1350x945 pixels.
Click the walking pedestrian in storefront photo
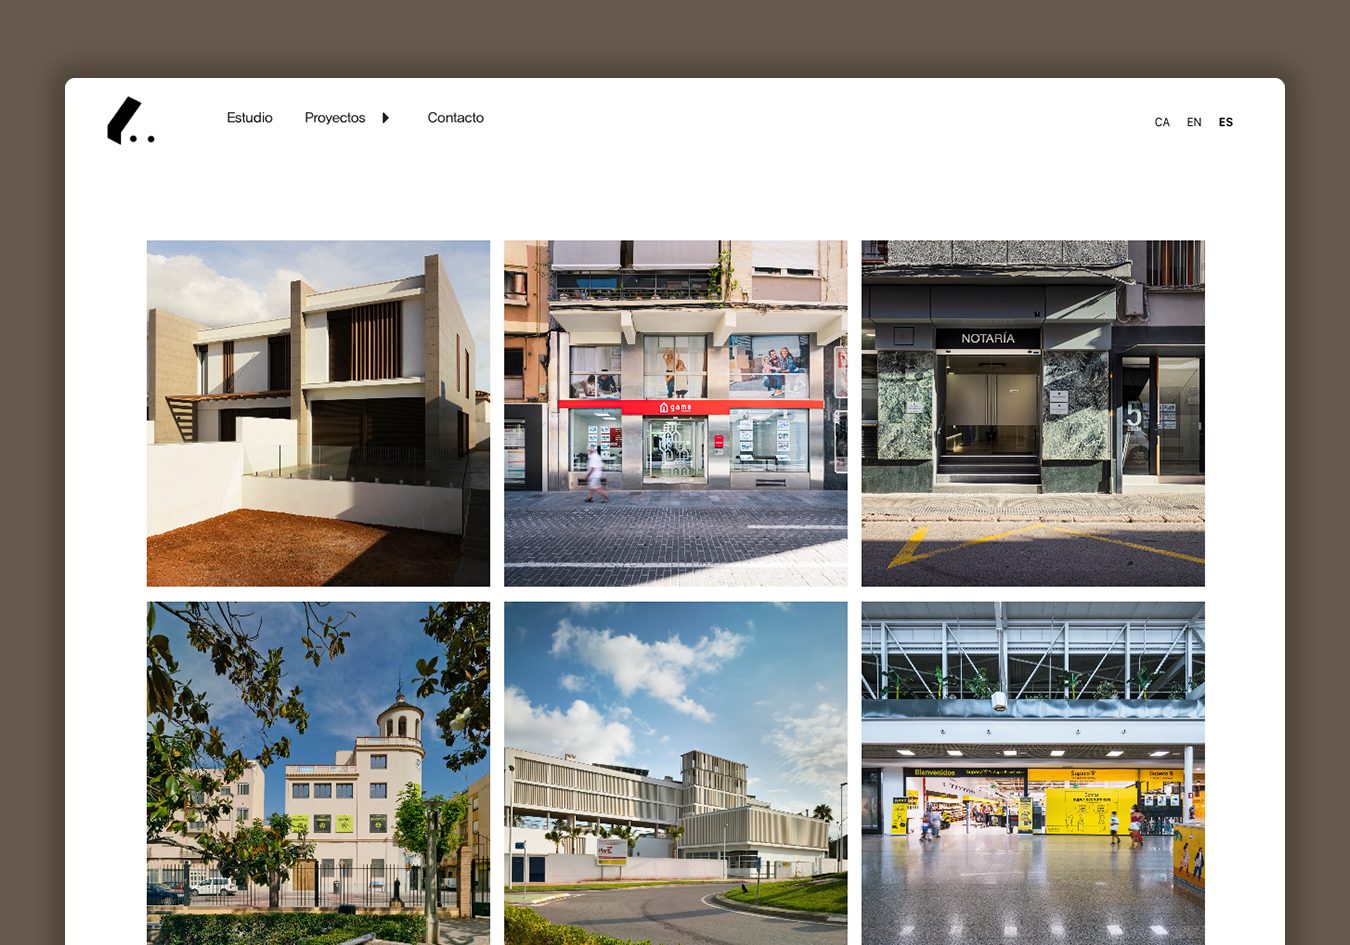[x=595, y=474]
